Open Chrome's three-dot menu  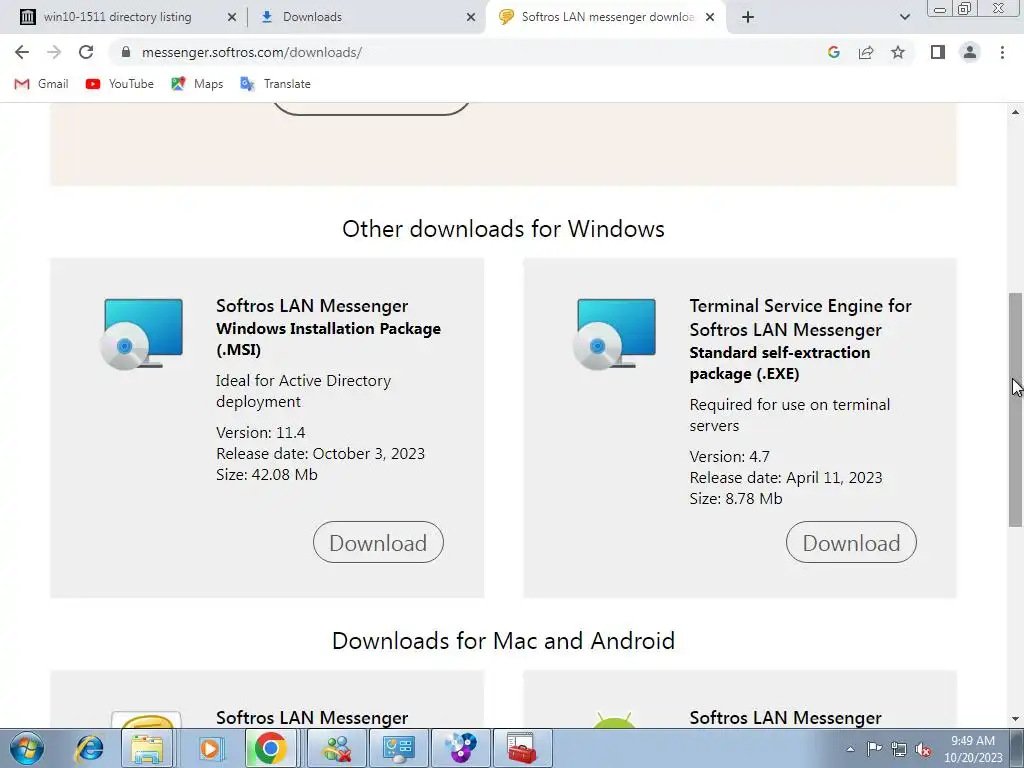[x=1002, y=52]
